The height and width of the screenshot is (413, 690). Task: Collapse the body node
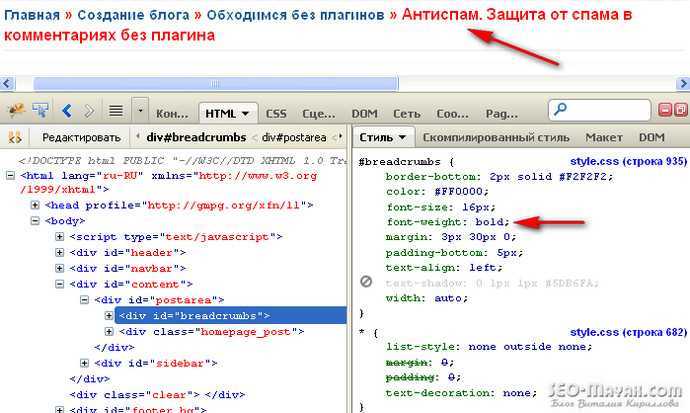click(x=35, y=221)
